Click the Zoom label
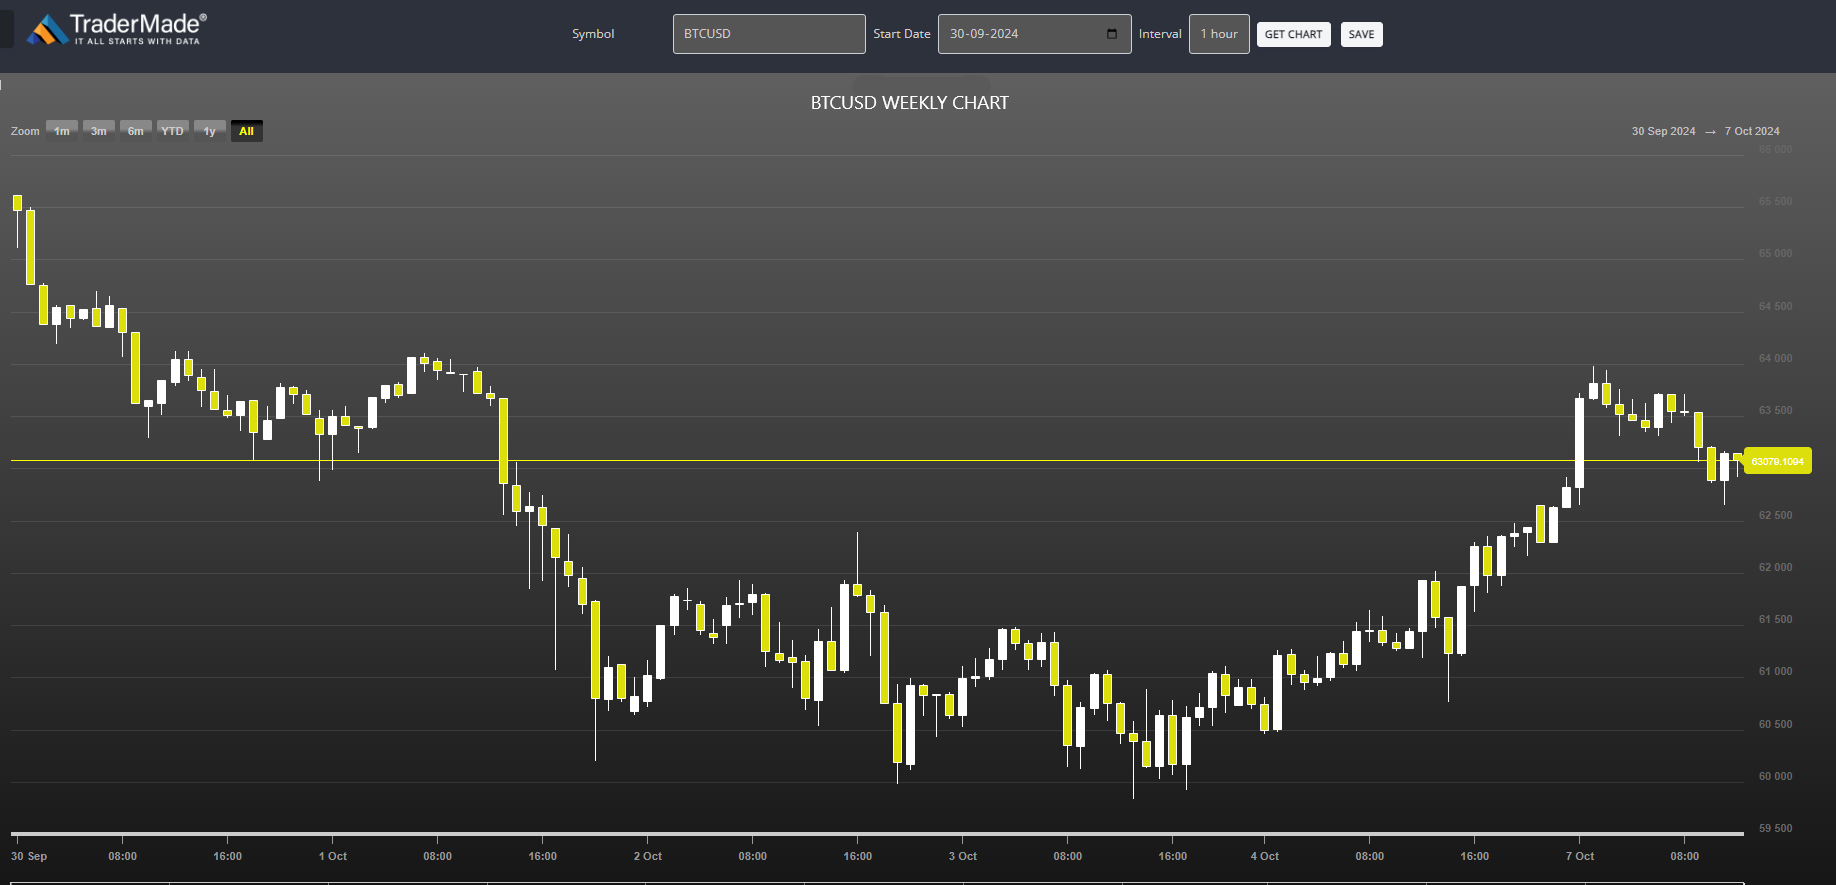Viewport: 1836px width, 885px height. (x=25, y=131)
